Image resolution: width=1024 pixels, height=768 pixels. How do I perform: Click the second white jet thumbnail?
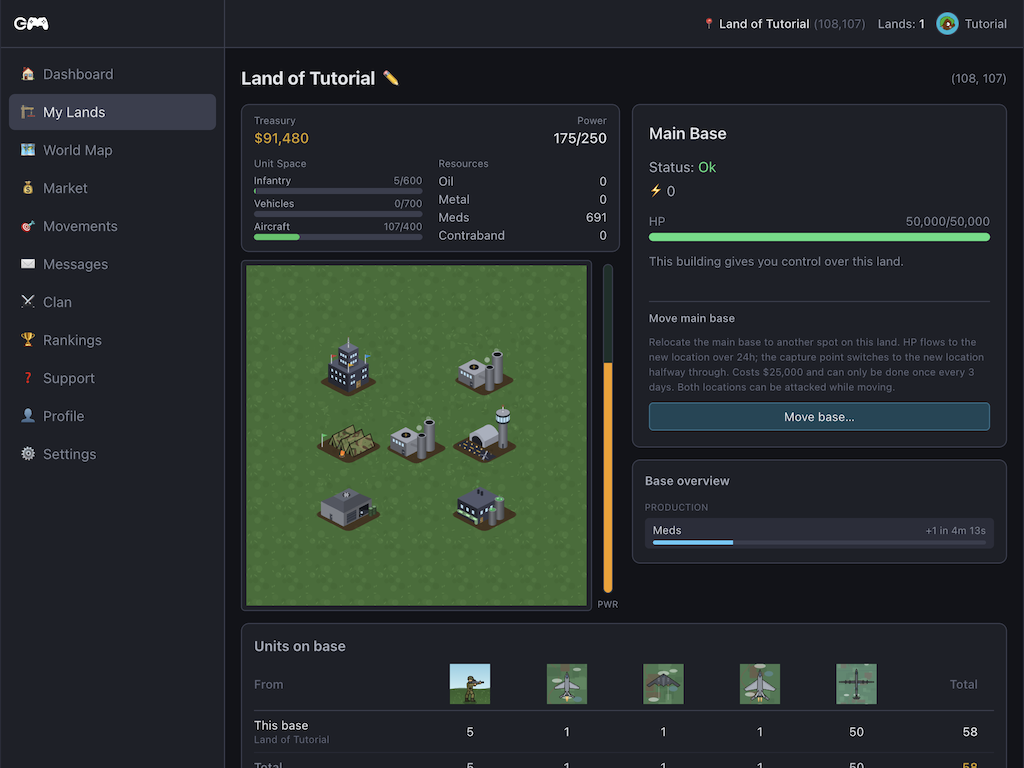click(760, 684)
